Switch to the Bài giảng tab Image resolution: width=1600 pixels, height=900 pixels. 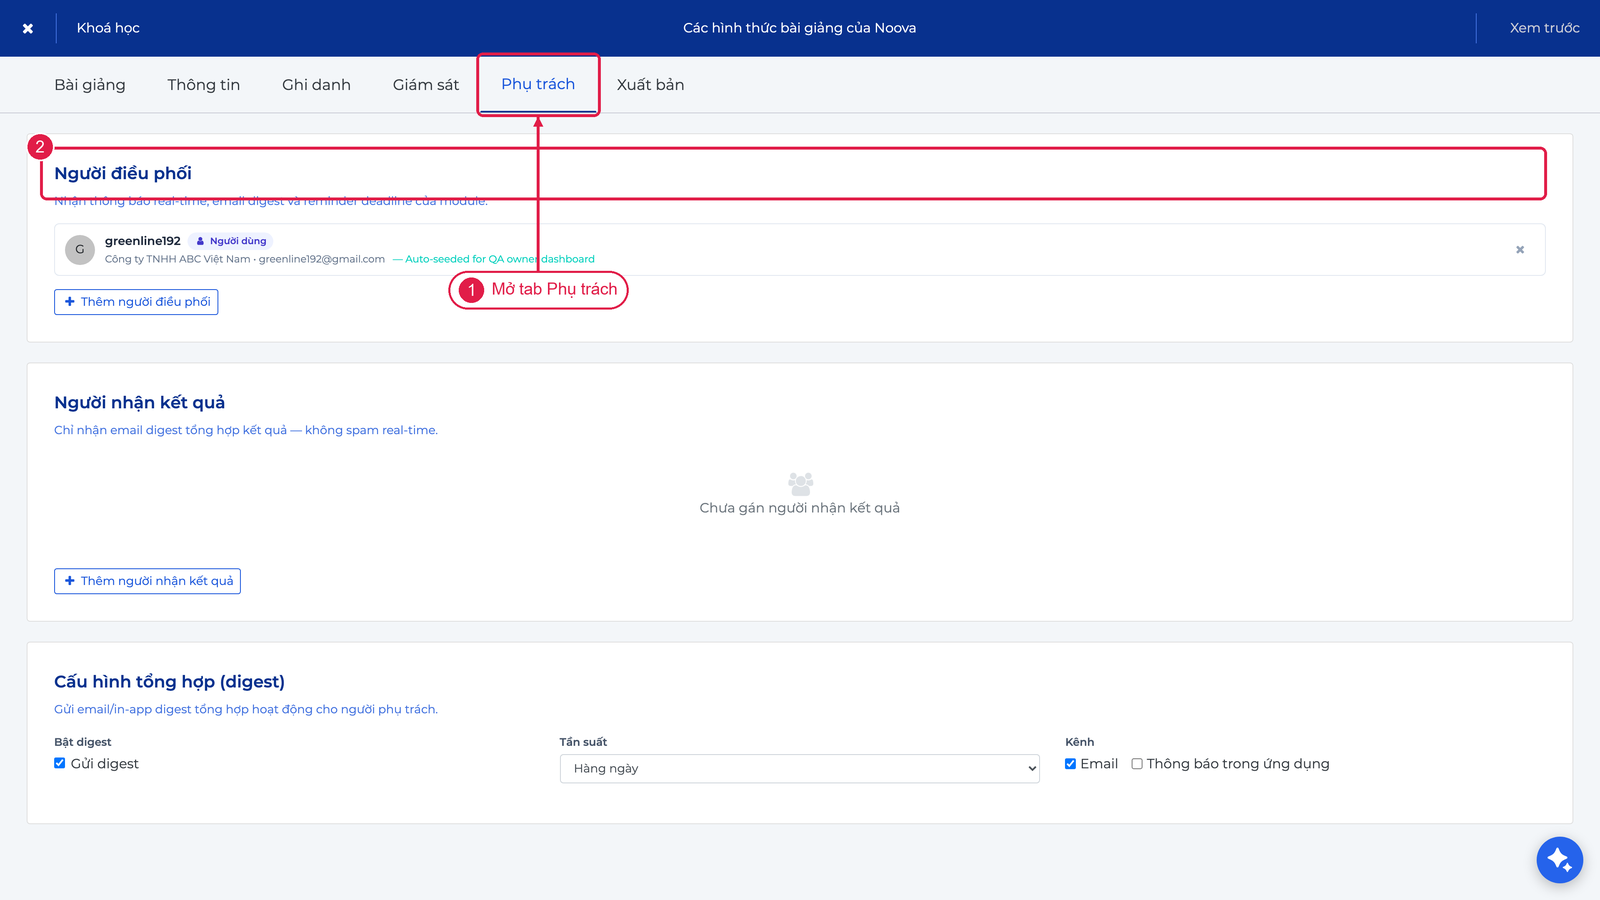tap(90, 85)
